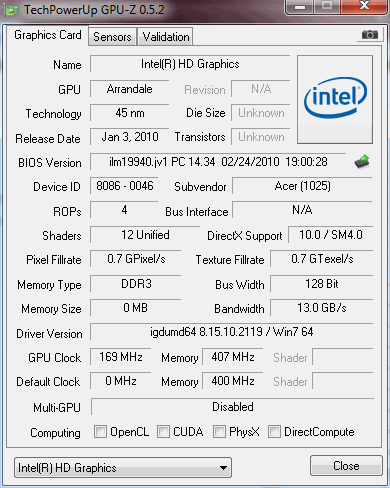Image resolution: width=390 pixels, height=488 pixels.
Task: Click the BIOS save chip icon
Action: [362, 162]
